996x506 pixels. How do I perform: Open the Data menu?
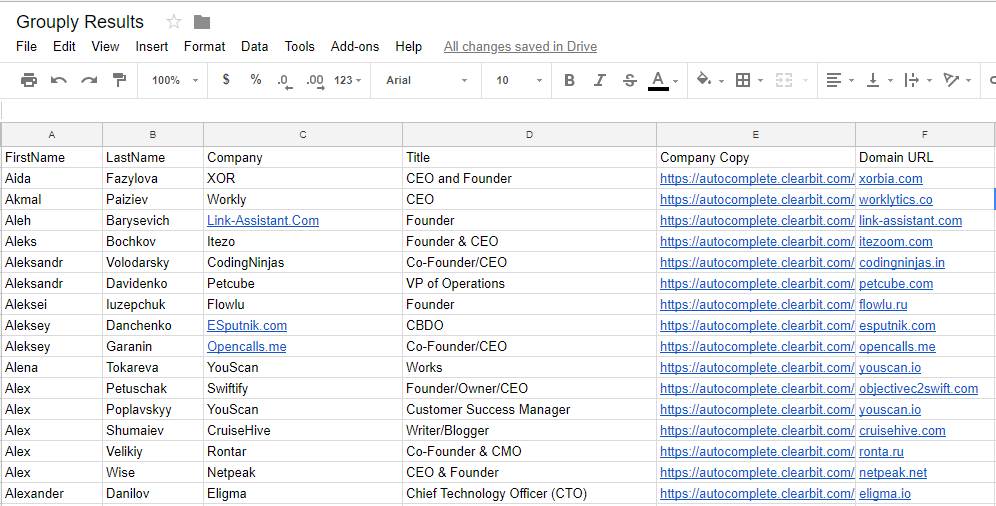coord(254,46)
